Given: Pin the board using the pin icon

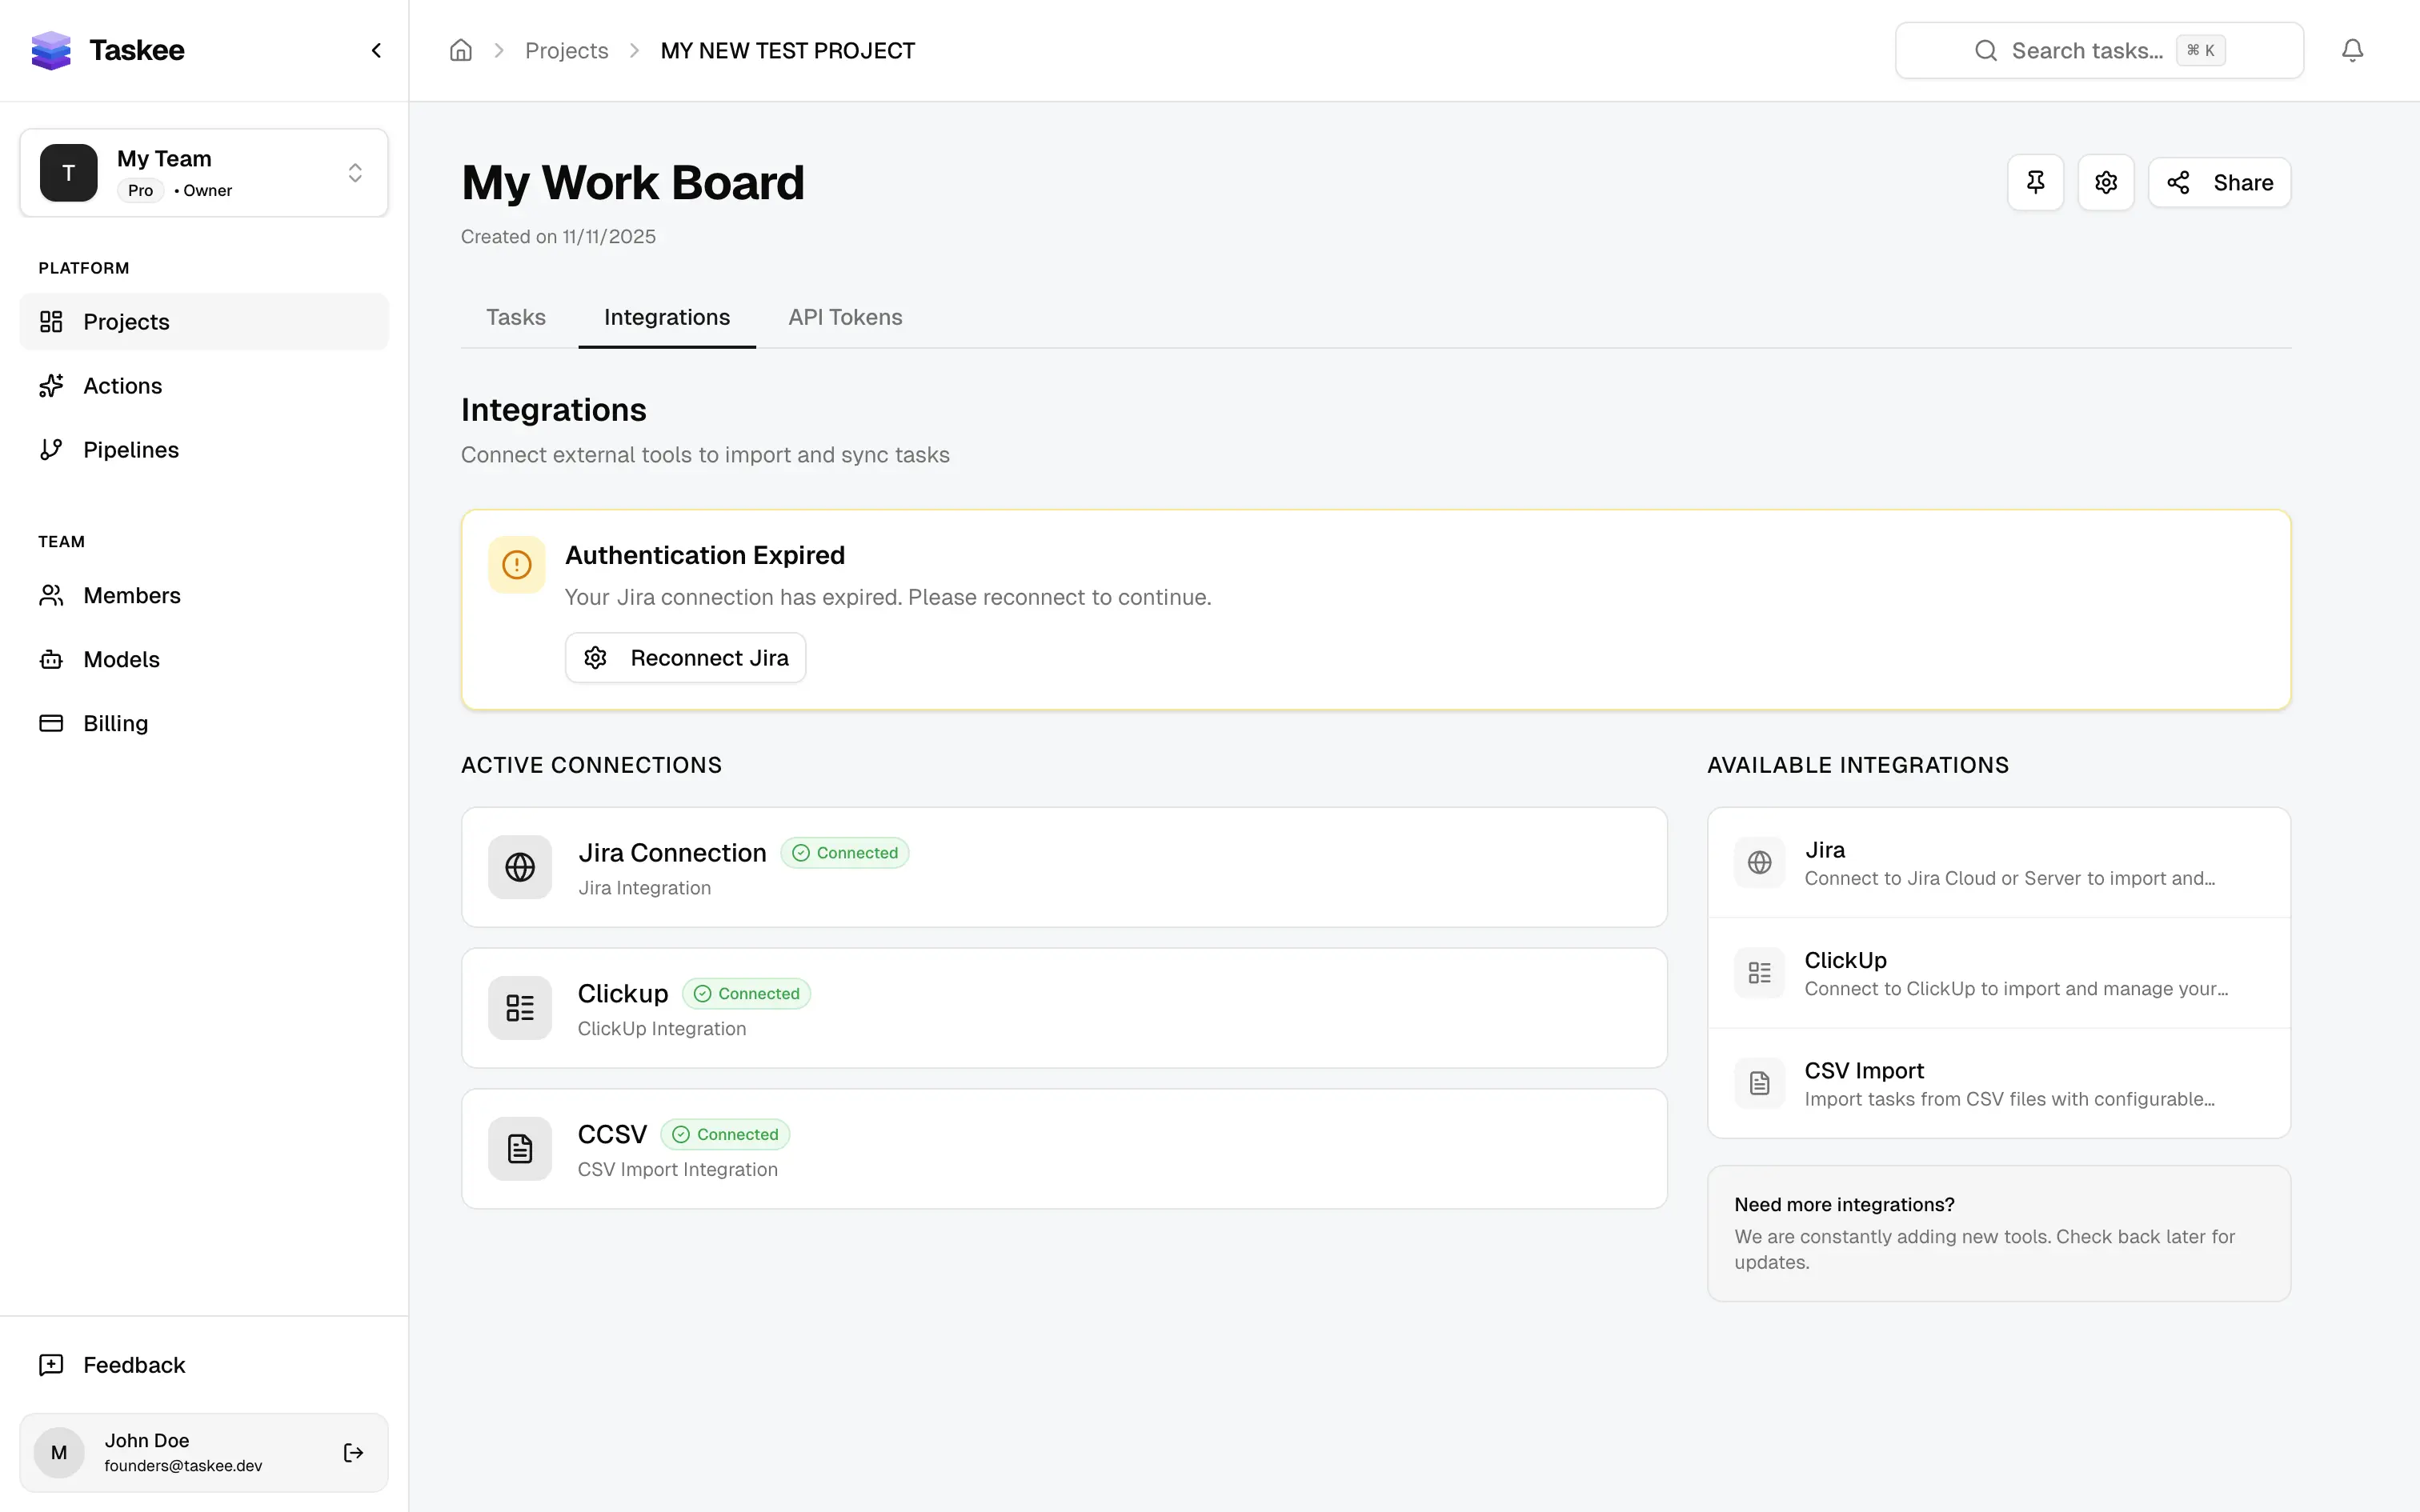Looking at the screenshot, I should [2035, 182].
